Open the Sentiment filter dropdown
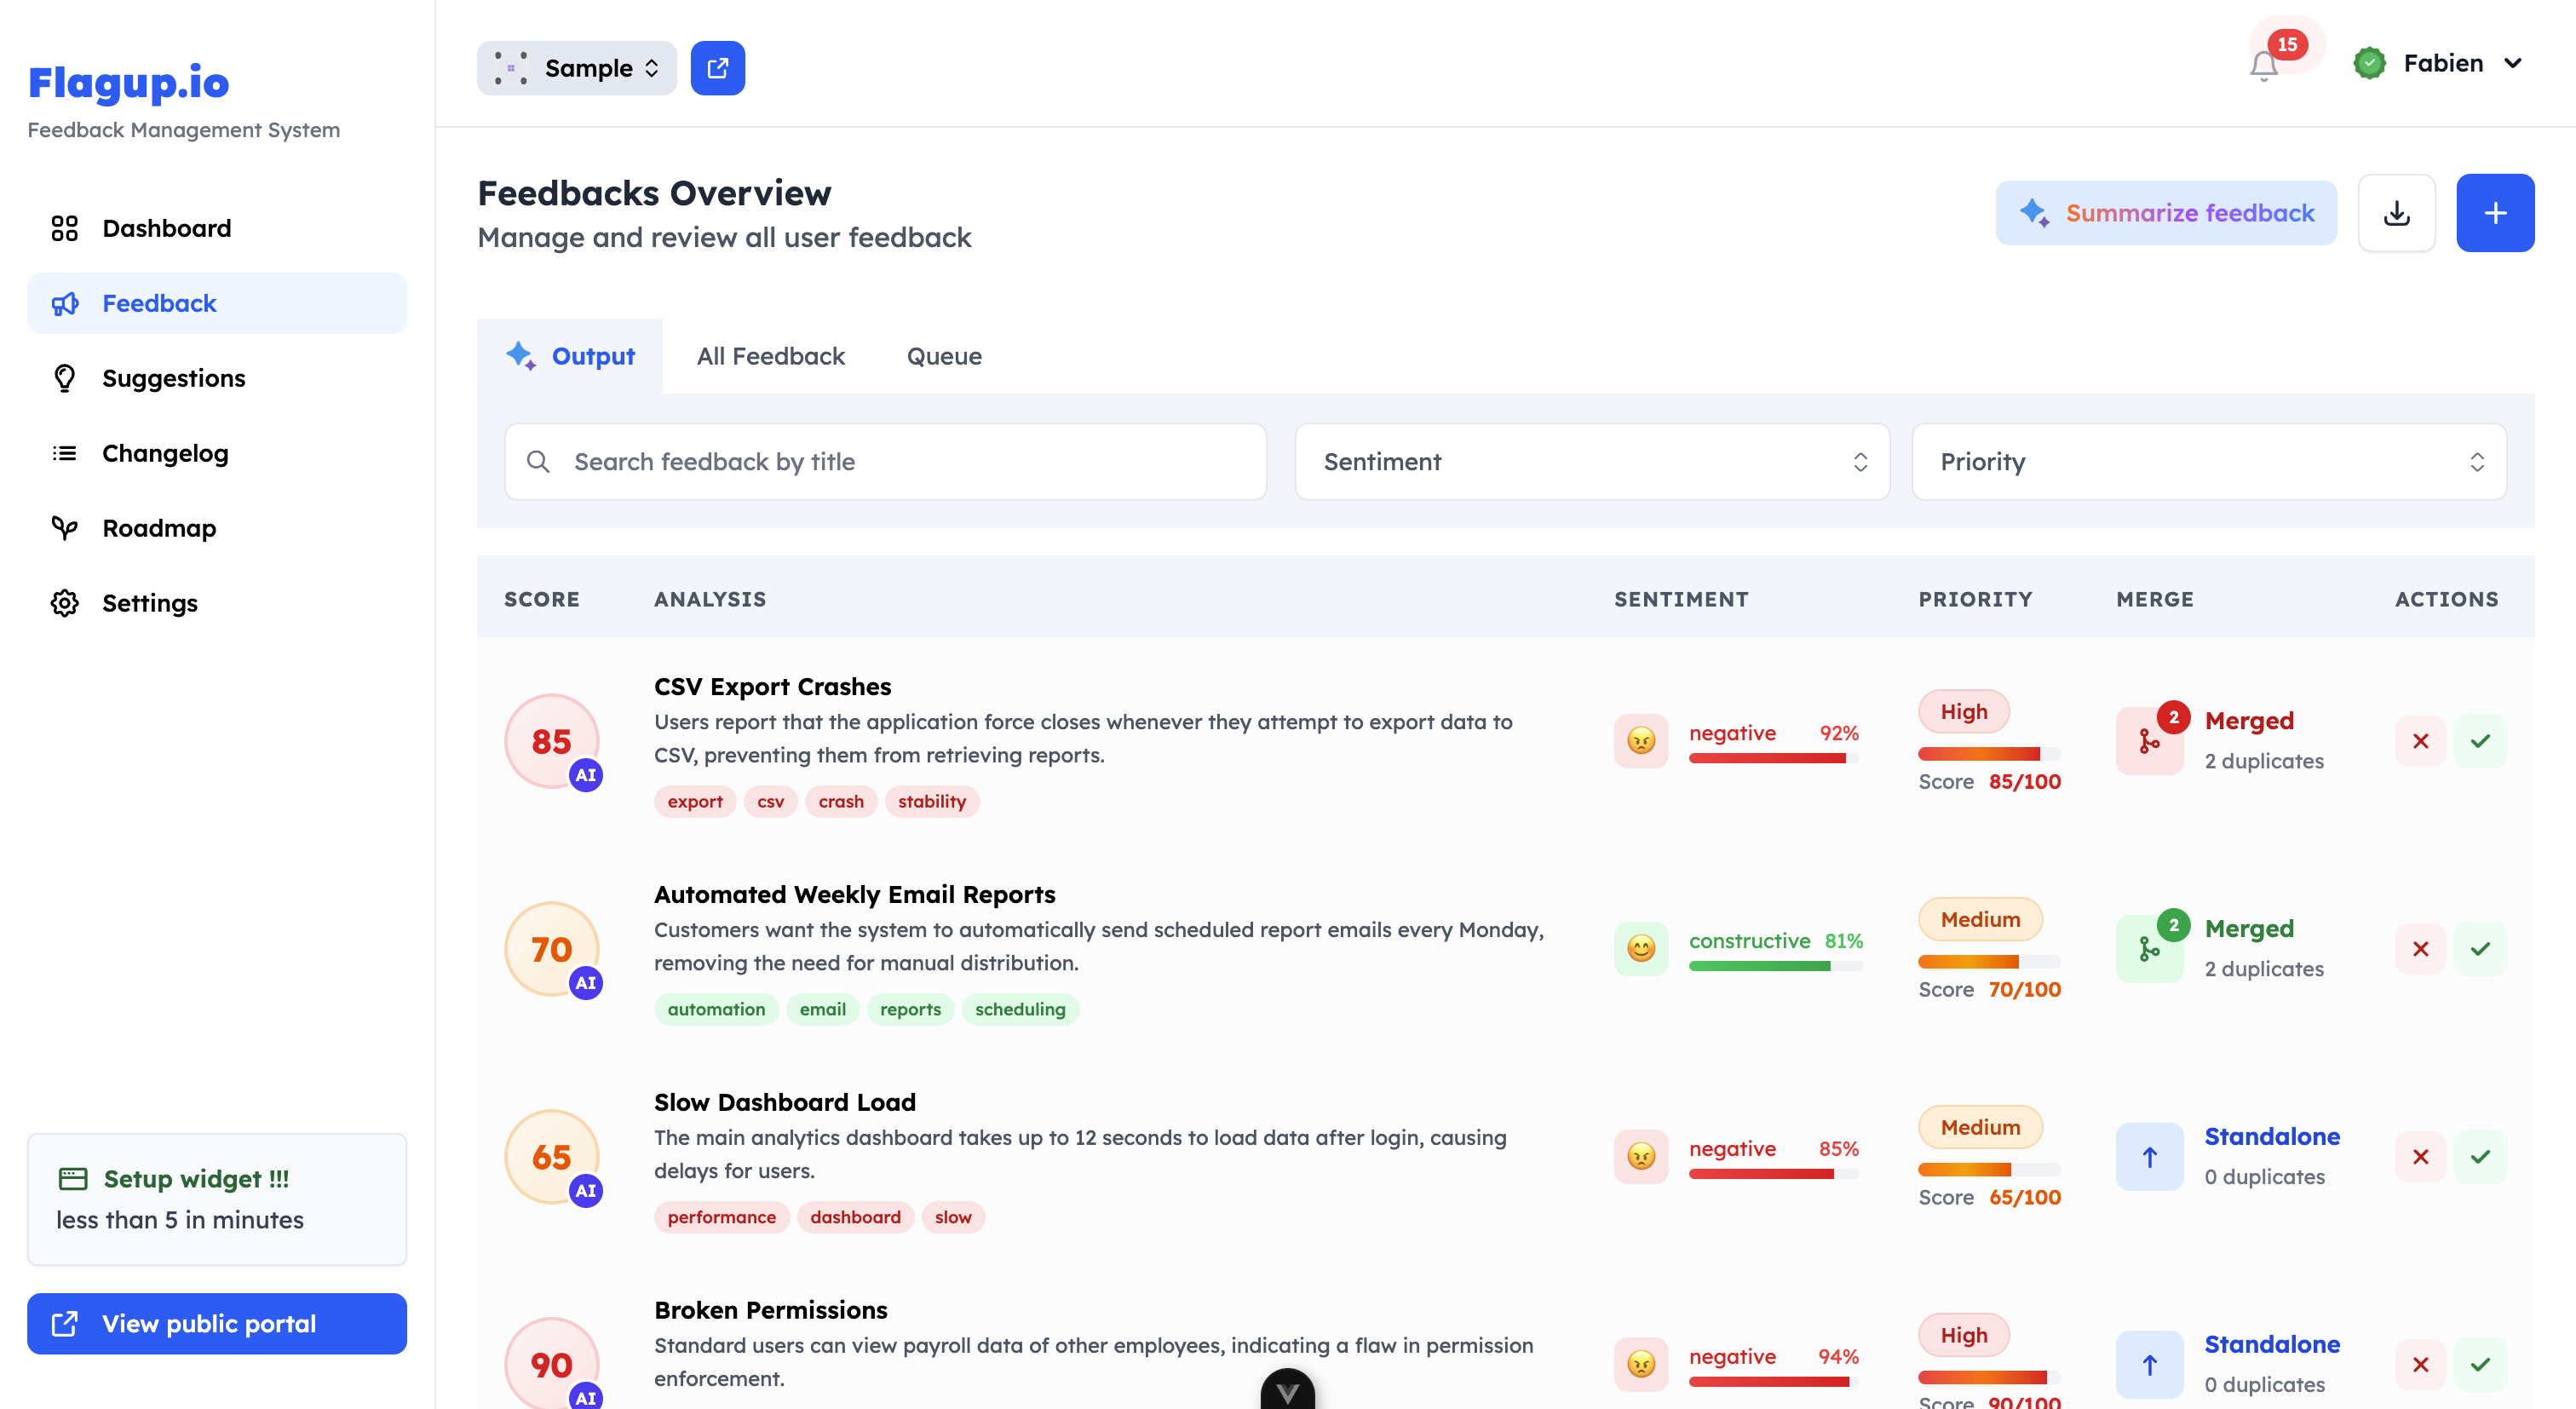 [x=1592, y=462]
